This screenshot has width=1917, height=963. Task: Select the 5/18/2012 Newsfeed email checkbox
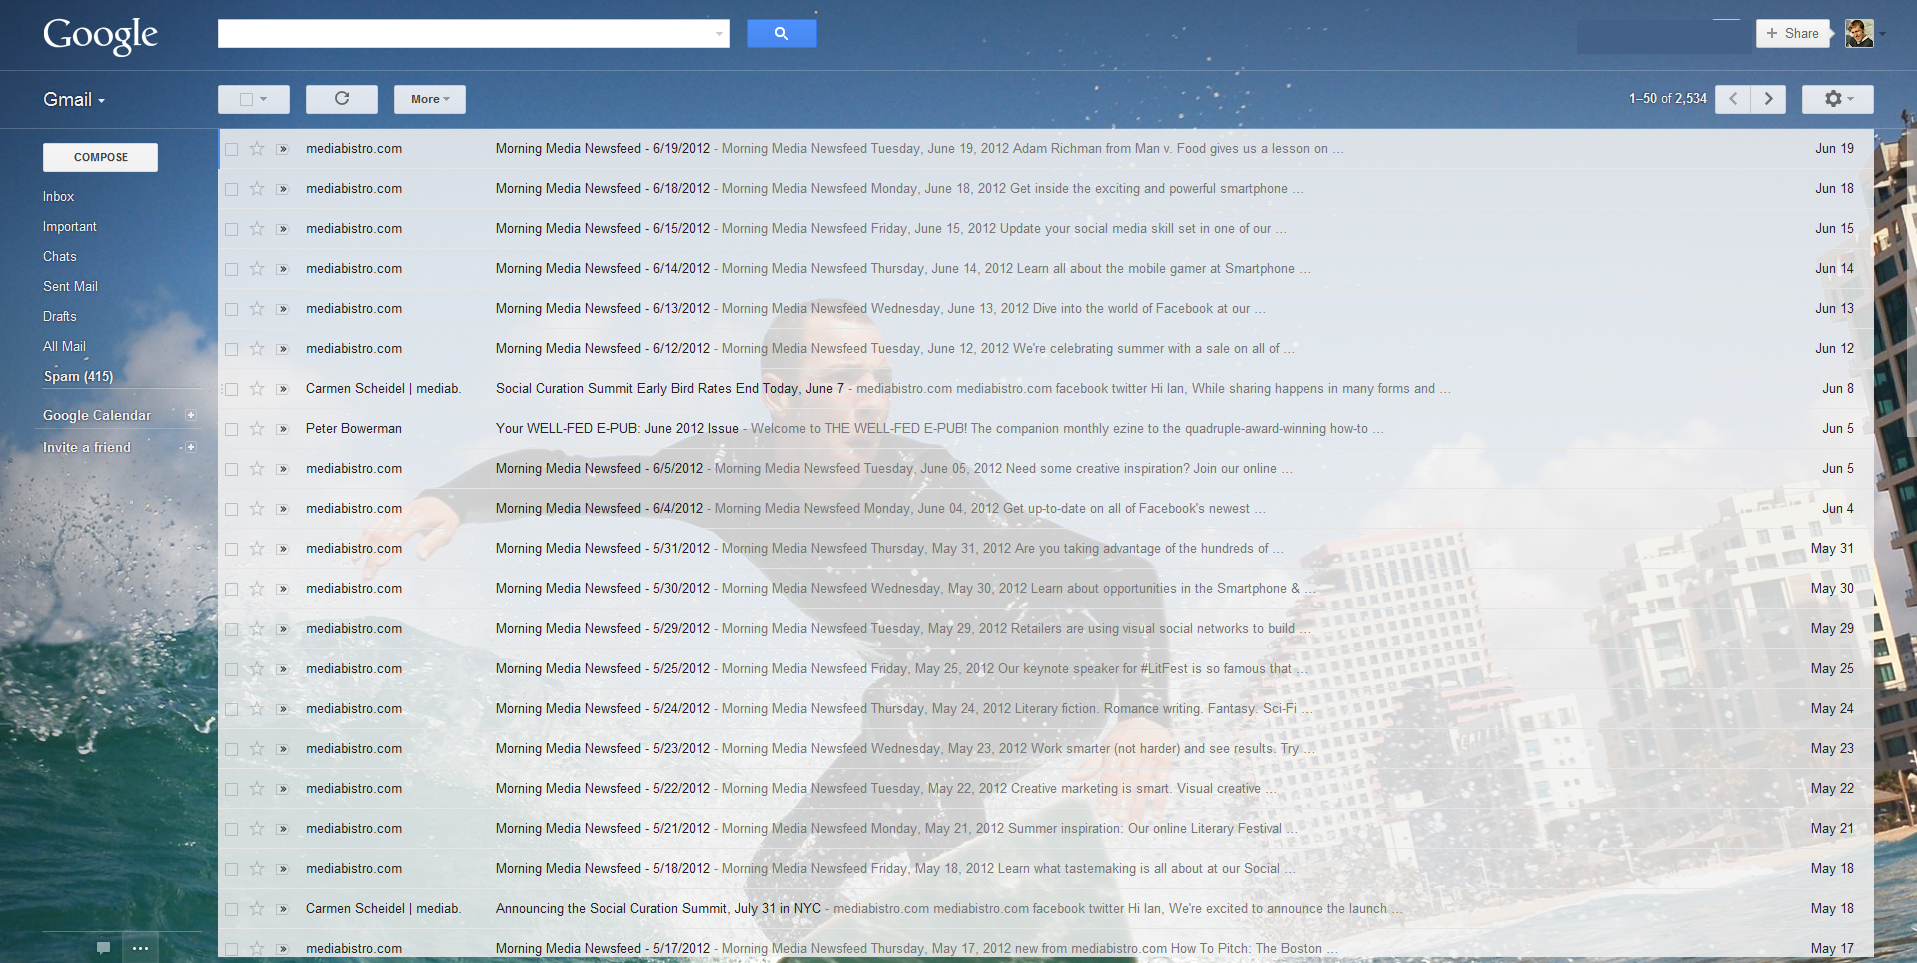tap(231, 869)
